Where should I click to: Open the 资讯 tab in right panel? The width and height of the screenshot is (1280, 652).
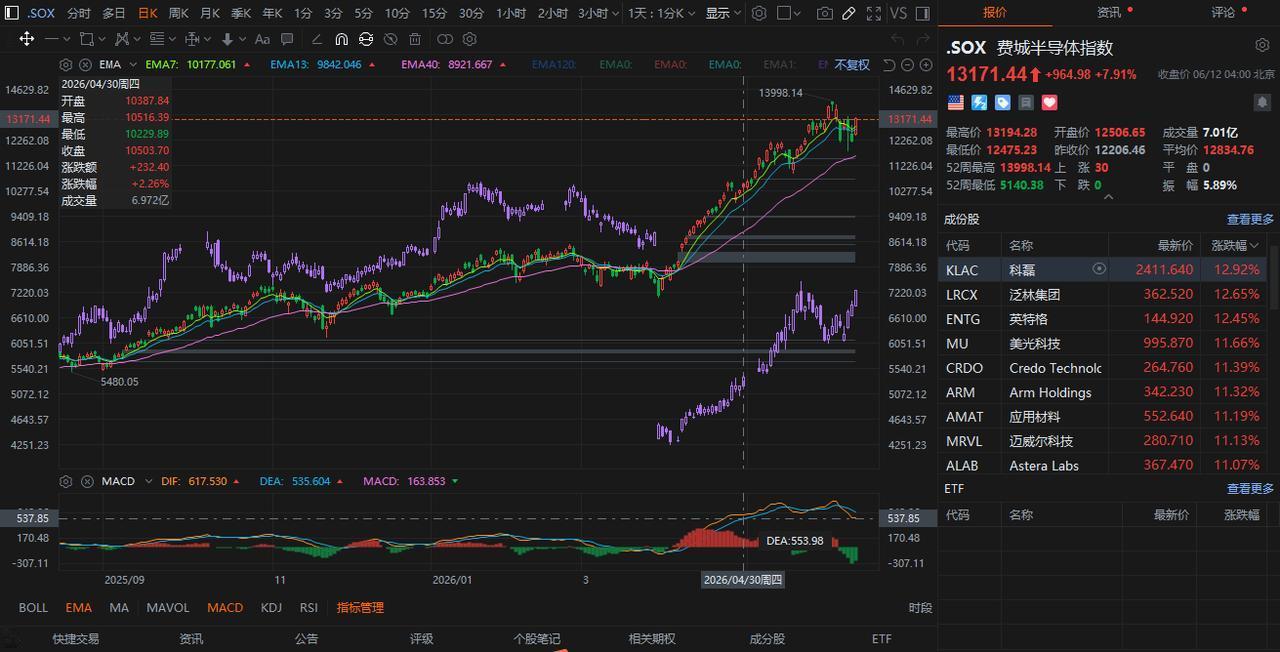pos(1108,12)
